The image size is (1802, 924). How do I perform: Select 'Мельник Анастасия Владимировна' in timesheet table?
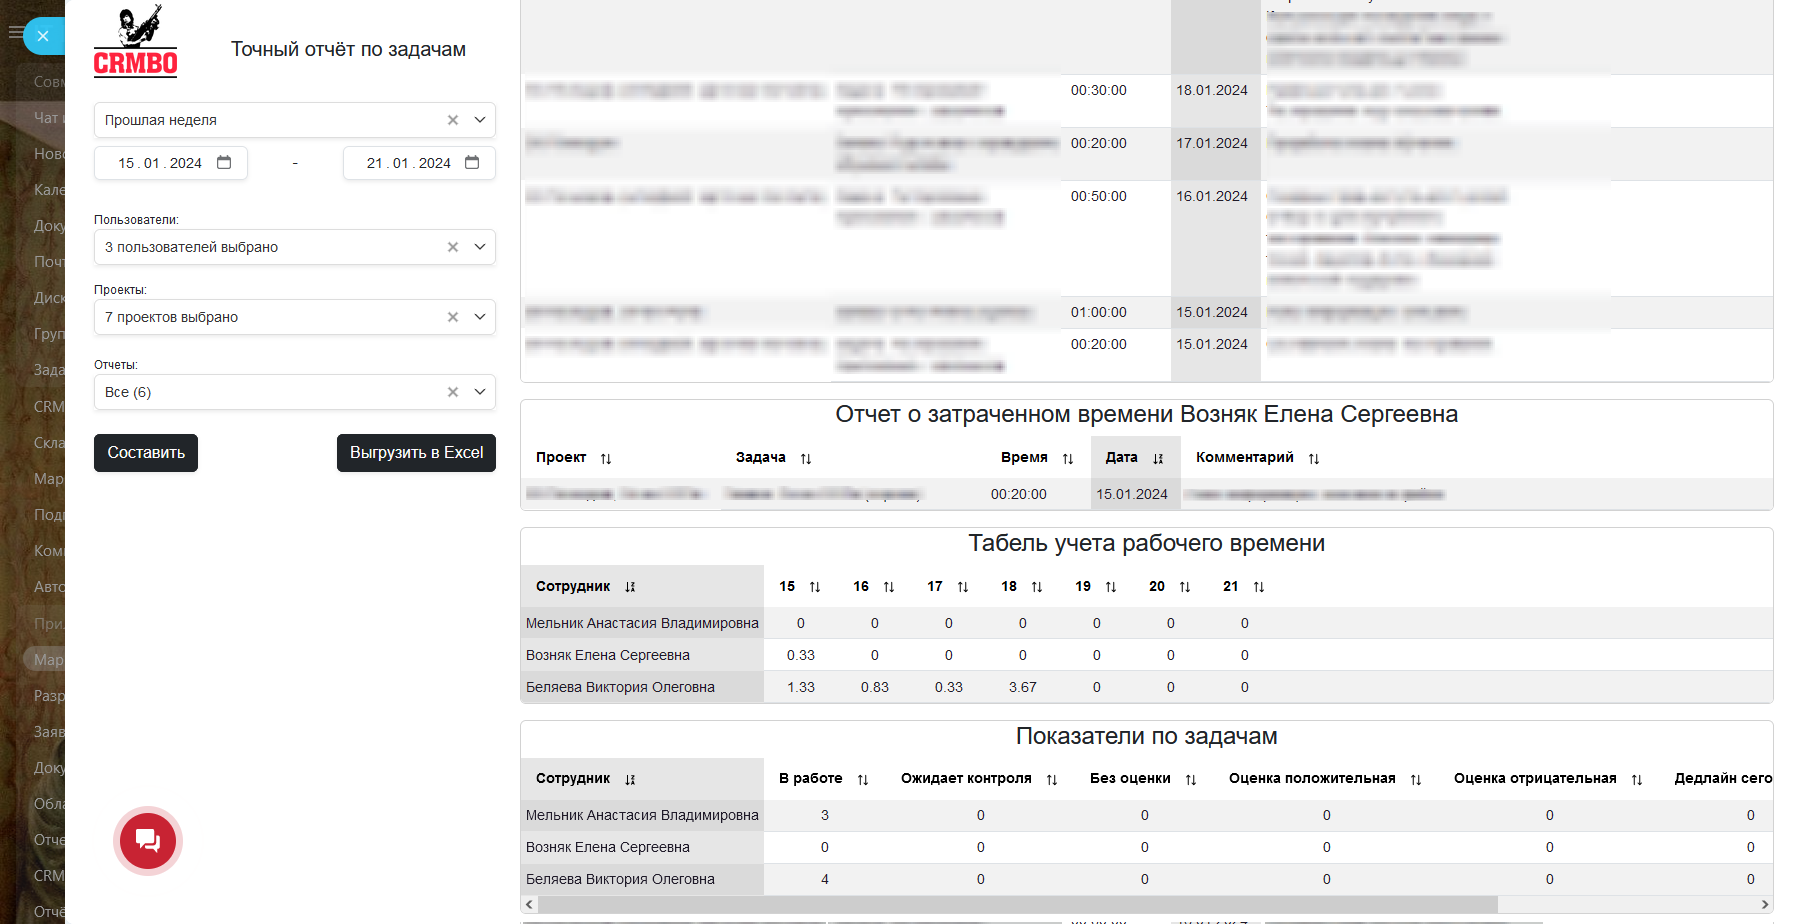642,623
